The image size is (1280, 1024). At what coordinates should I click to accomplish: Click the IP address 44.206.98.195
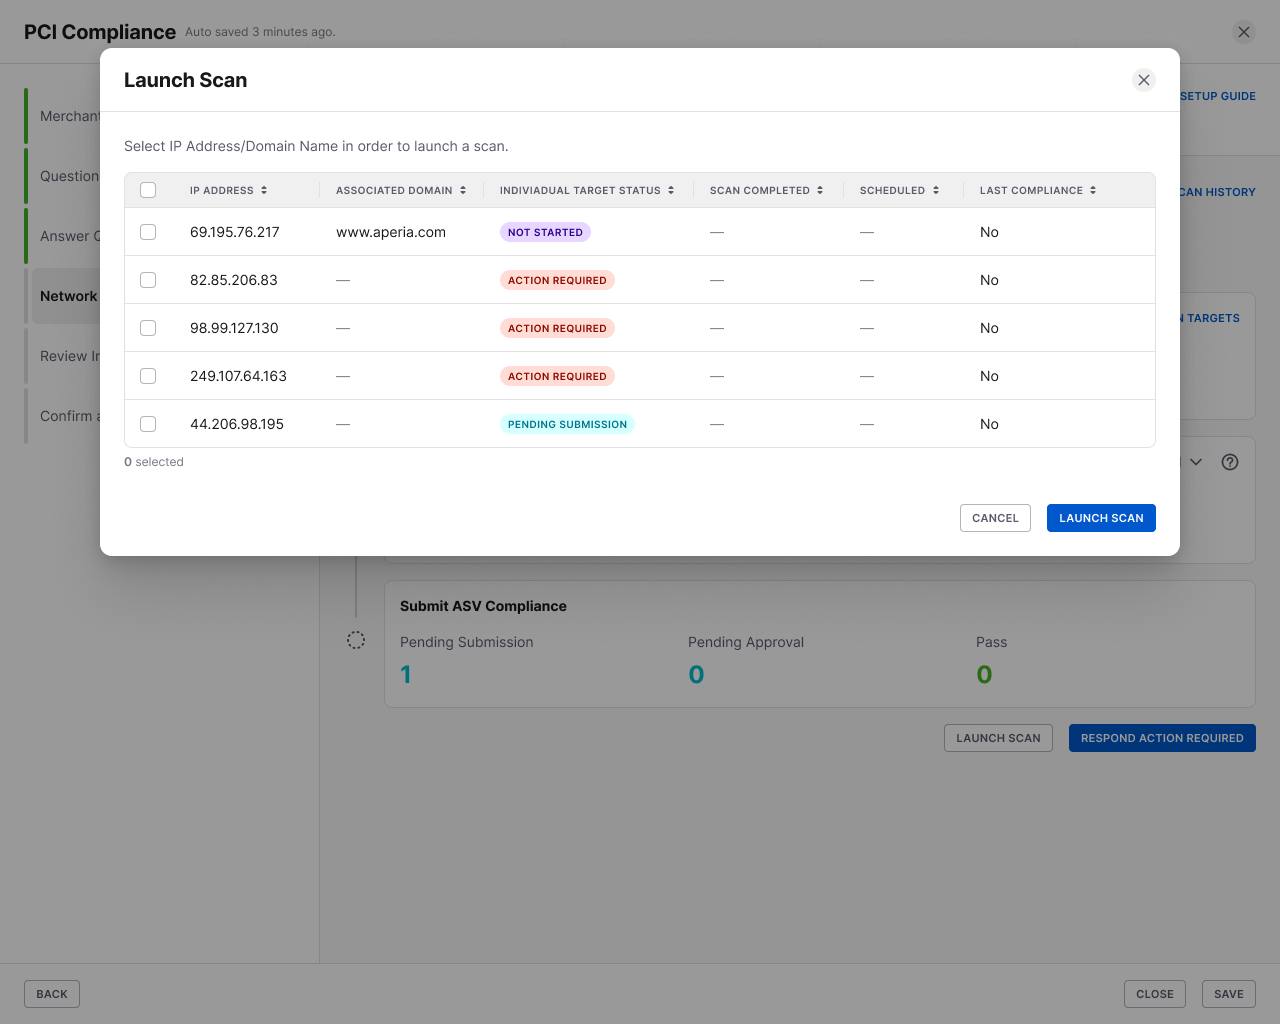coord(237,424)
